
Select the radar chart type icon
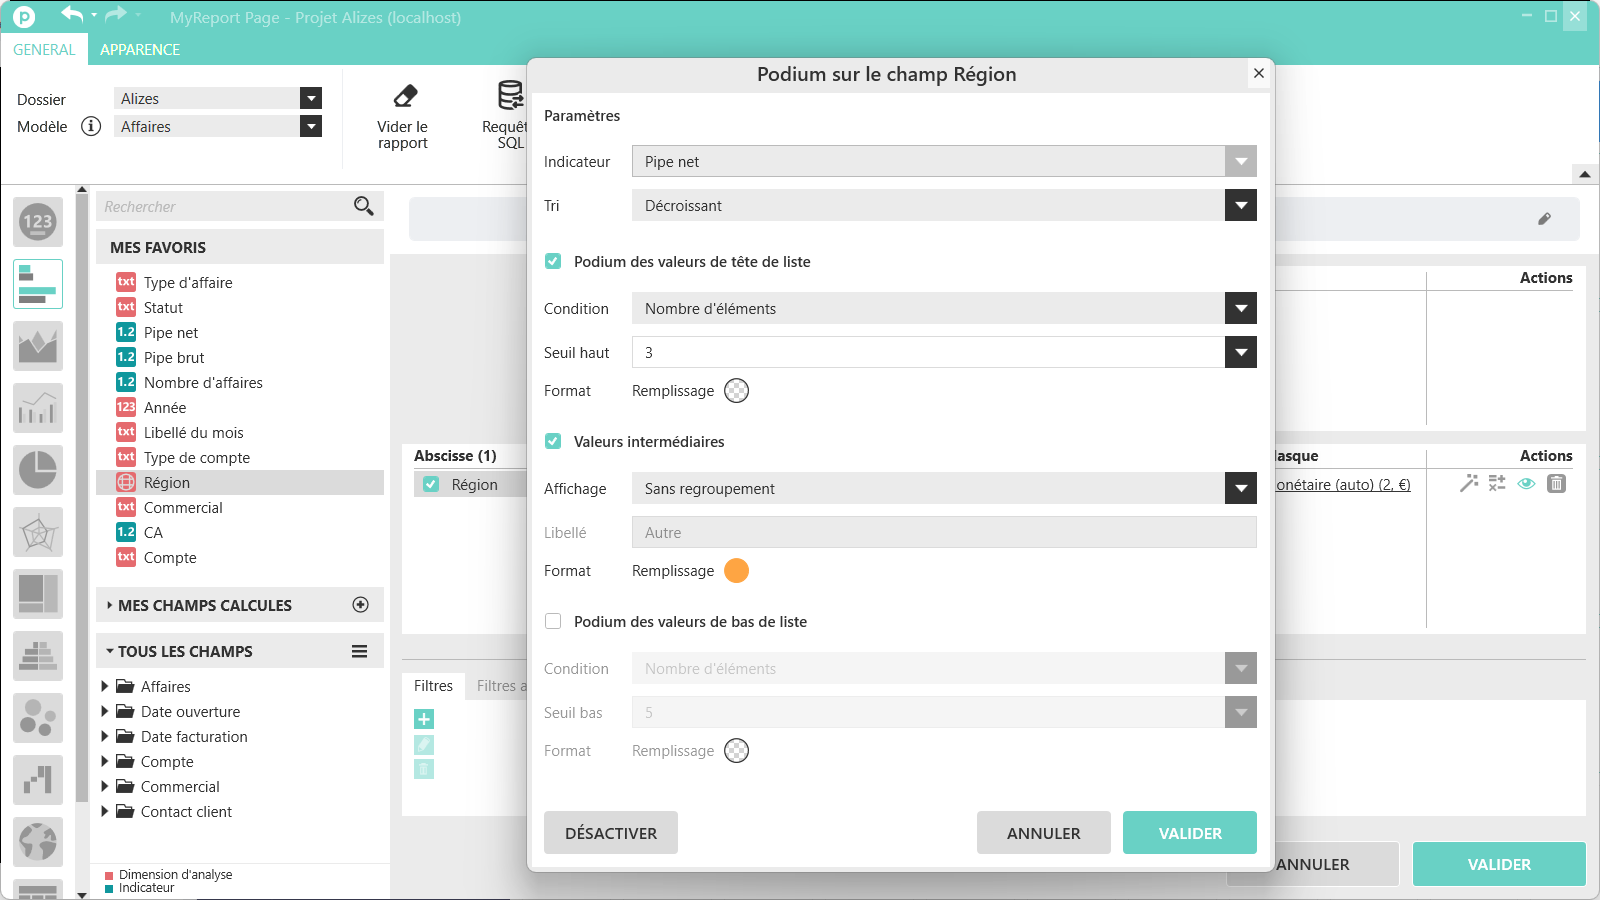(x=38, y=532)
